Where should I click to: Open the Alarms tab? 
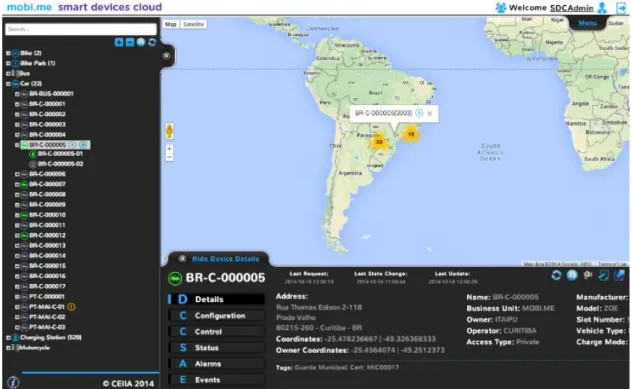pos(217,364)
